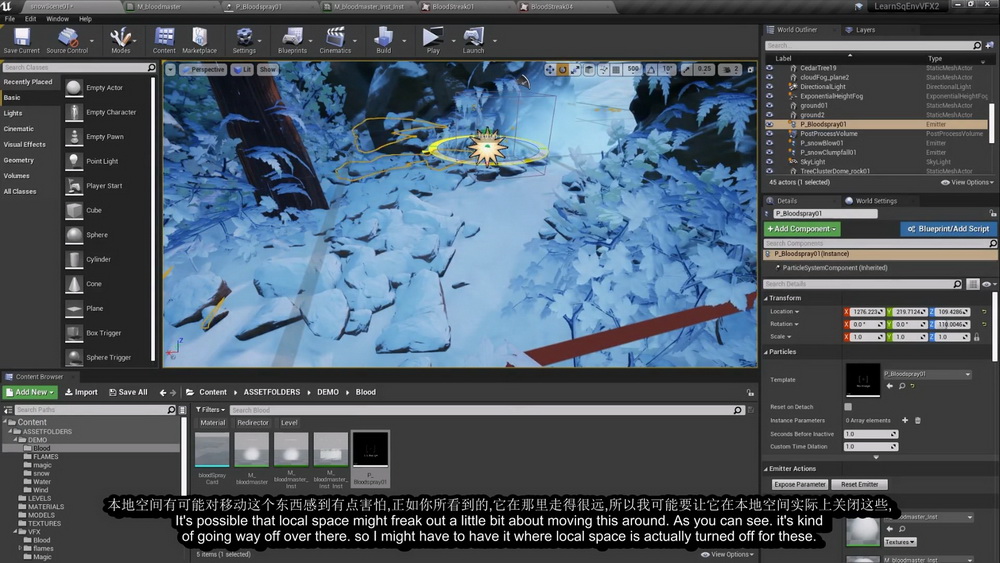Image resolution: width=1000 pixels, height=563 pixels.
Task: Select the Point Light placement icon
Action: [x=74, y=161]
